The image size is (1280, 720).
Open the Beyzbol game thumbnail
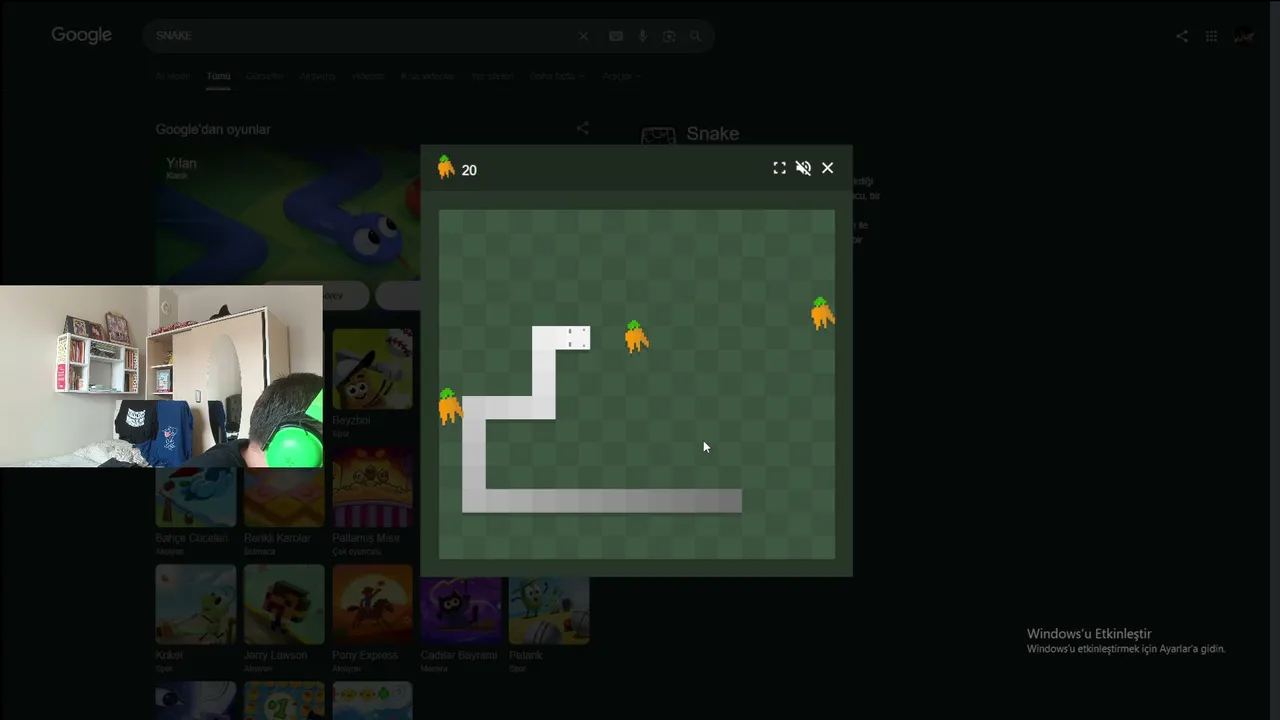[372, 369]
